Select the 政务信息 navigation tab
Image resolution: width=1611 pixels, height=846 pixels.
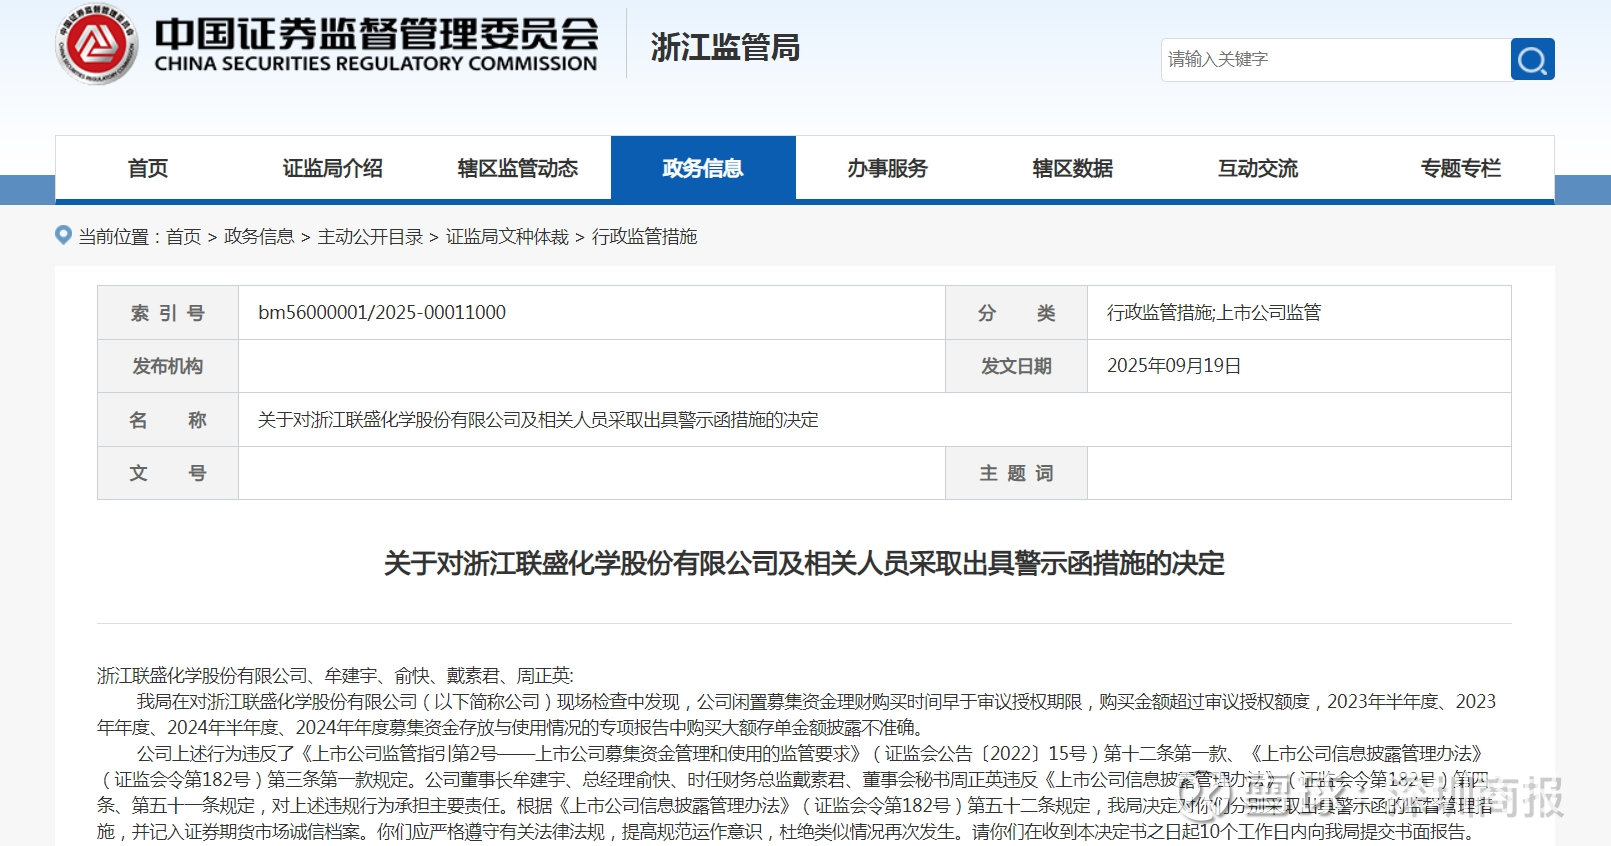(x=703, y=168)
